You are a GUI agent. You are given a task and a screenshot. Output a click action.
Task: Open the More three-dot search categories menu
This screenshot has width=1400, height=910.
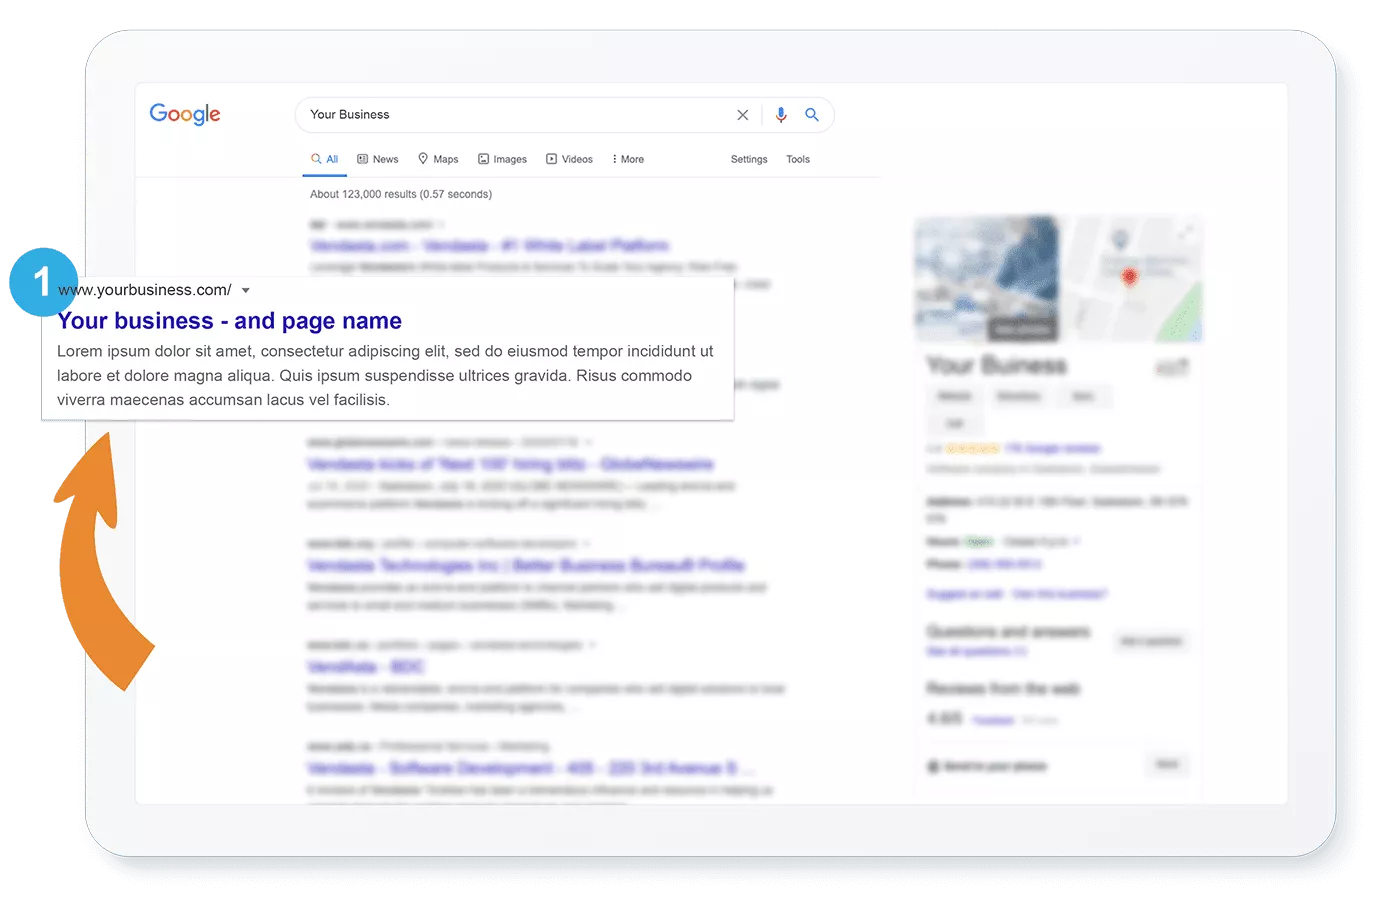[x=618, y=158]
